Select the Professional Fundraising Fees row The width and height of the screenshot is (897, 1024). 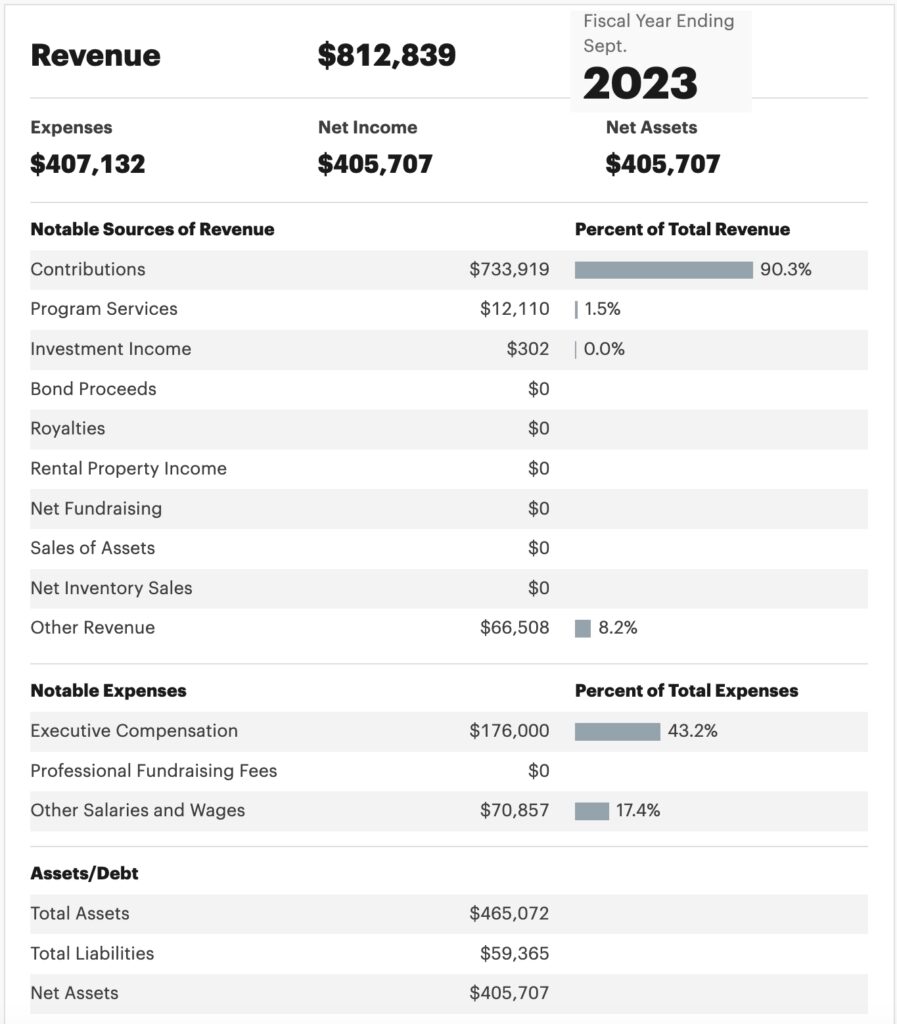(x=448, y=771)
